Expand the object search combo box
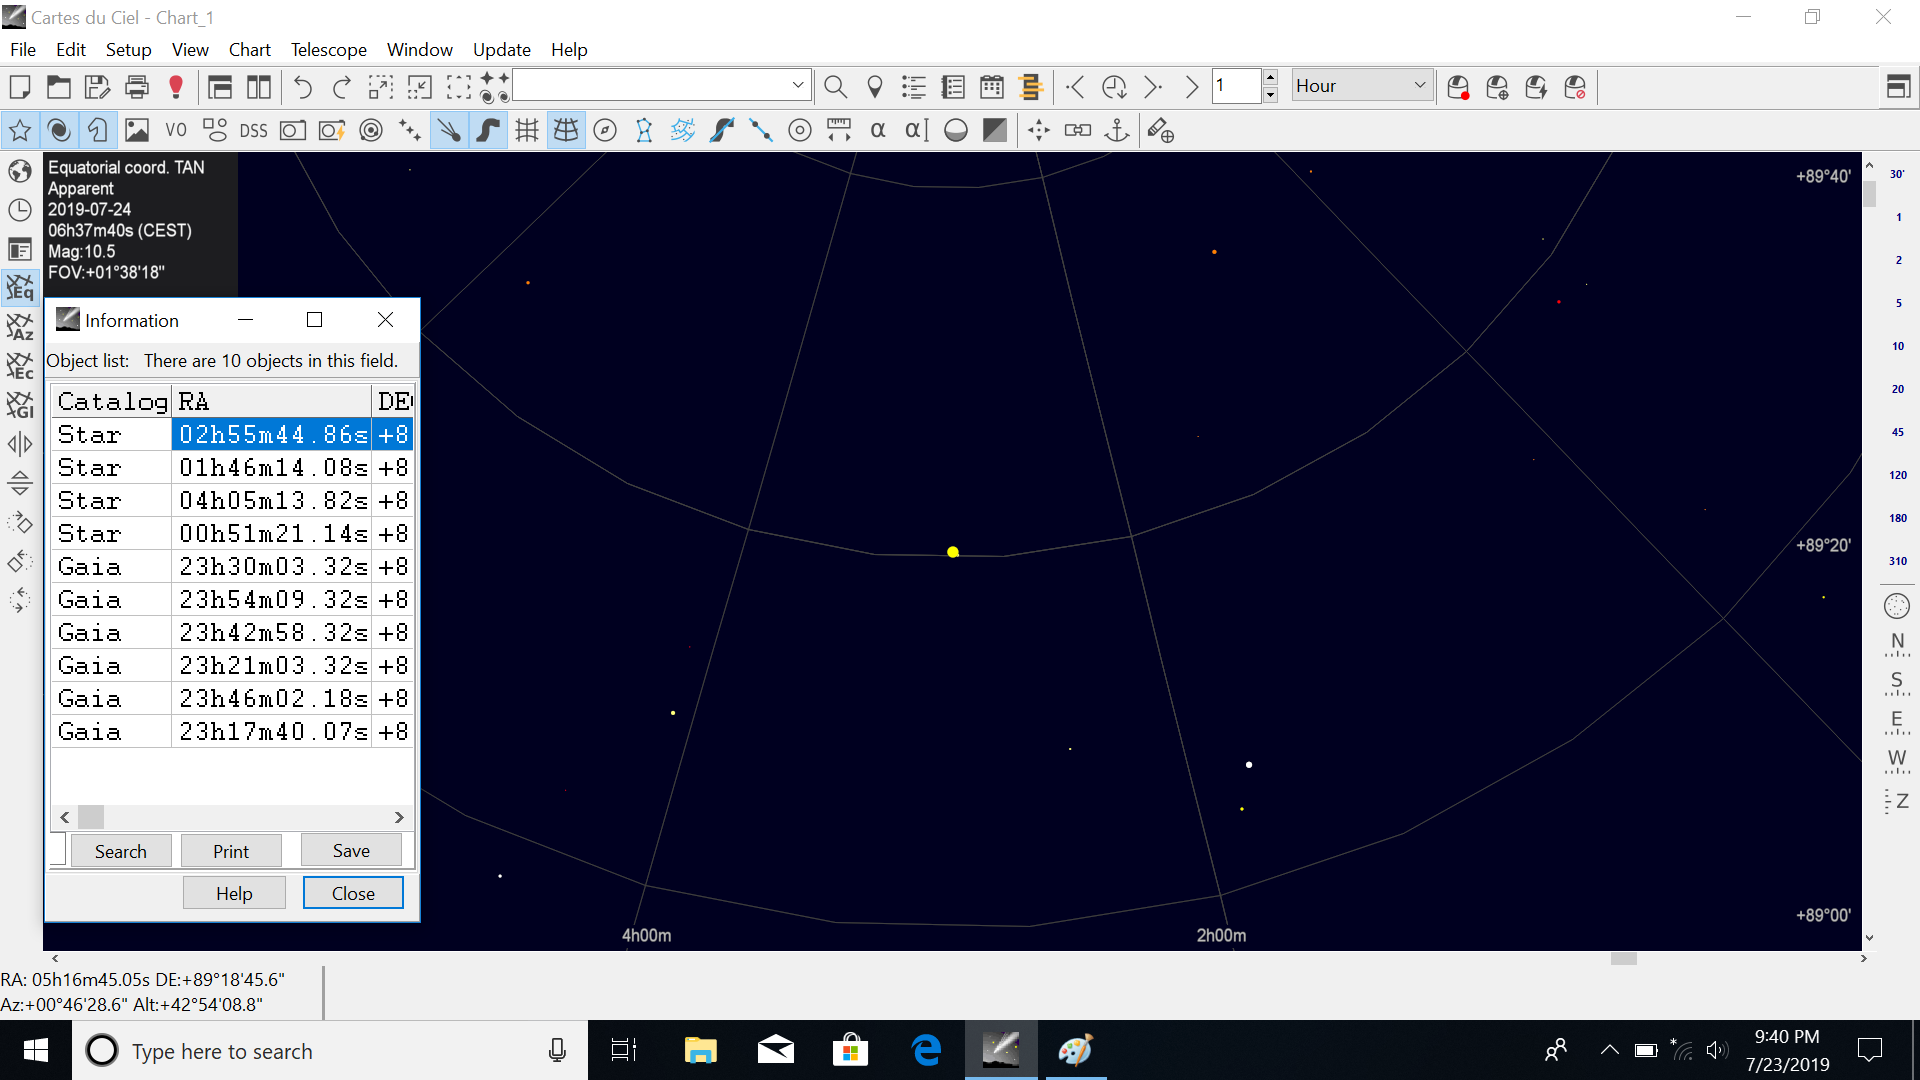Viewport: 1920px width, 1080px height. point(797,86)
